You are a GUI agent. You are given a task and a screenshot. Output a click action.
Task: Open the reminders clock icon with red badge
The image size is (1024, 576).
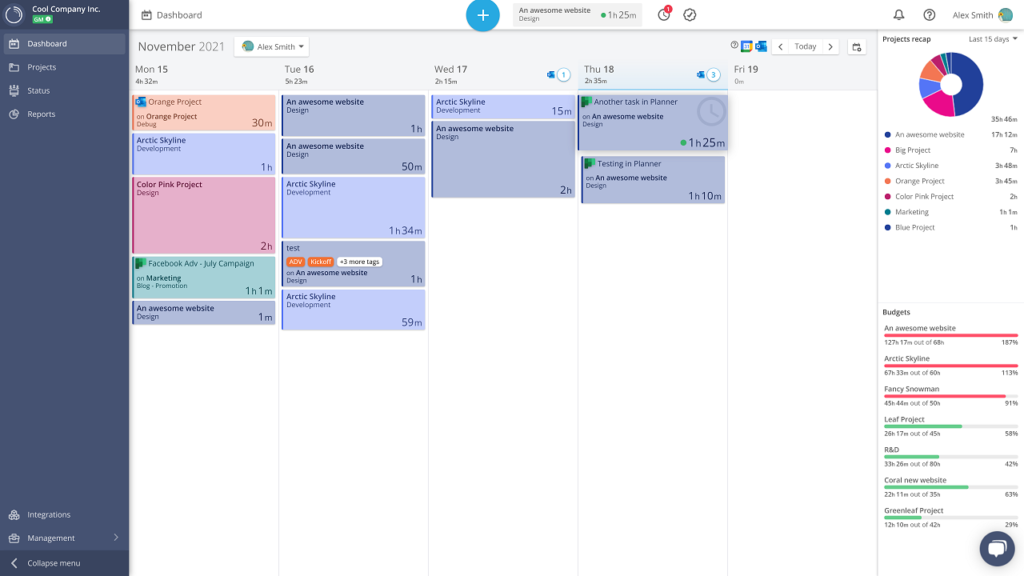pyautogui.click(x=662, y=14)
